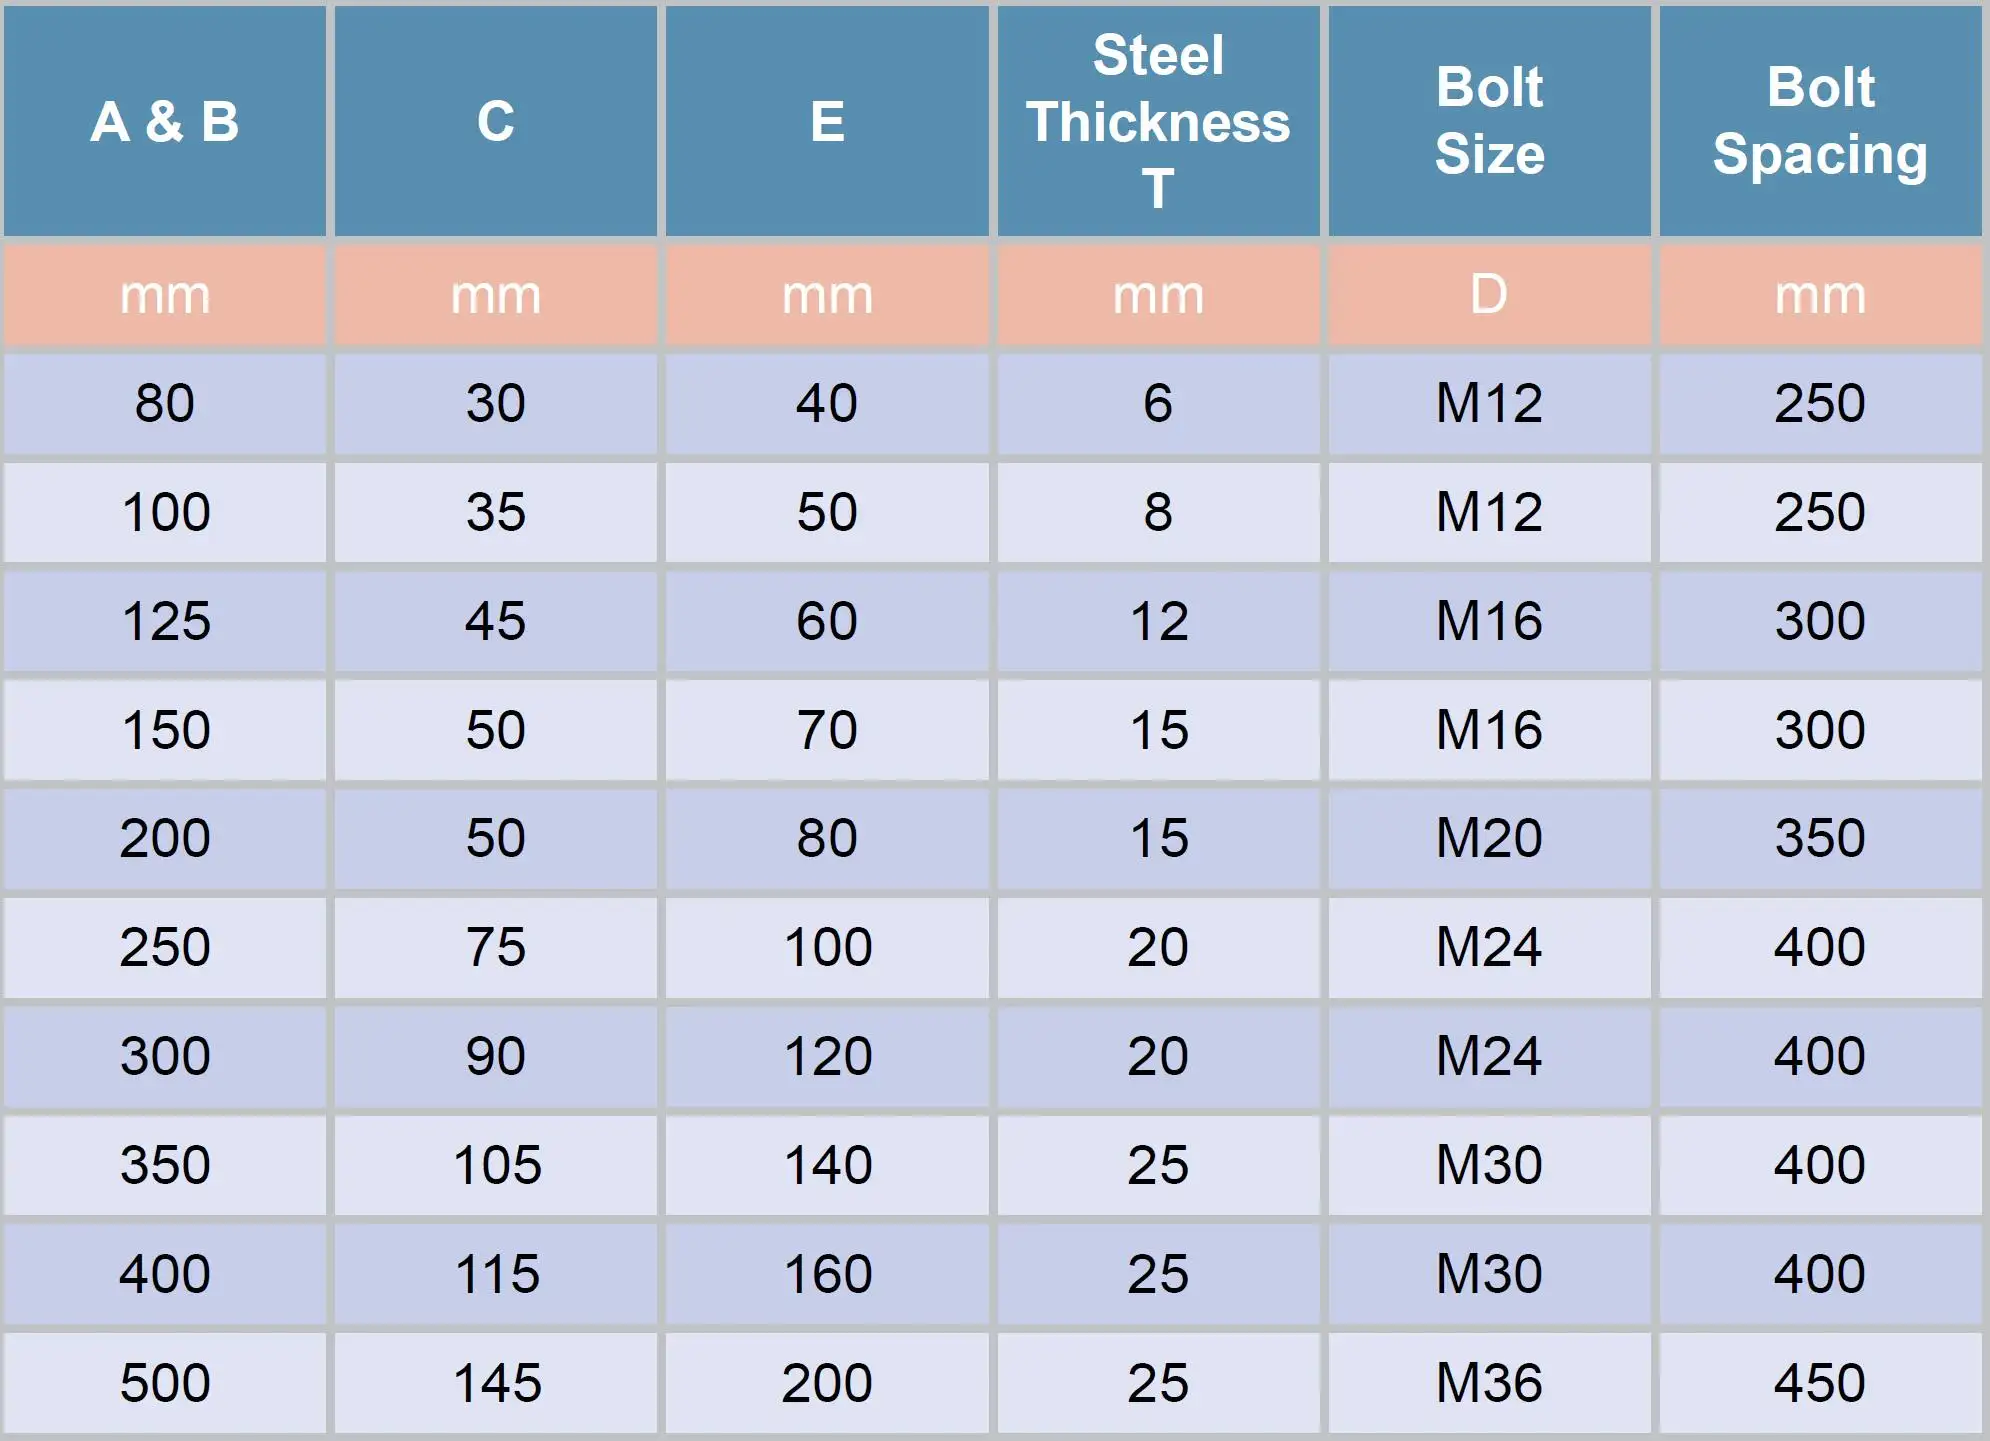Click the 500 cell in A & B column
This screenshot has width=1990, height=1441.
pos(165,1383)
